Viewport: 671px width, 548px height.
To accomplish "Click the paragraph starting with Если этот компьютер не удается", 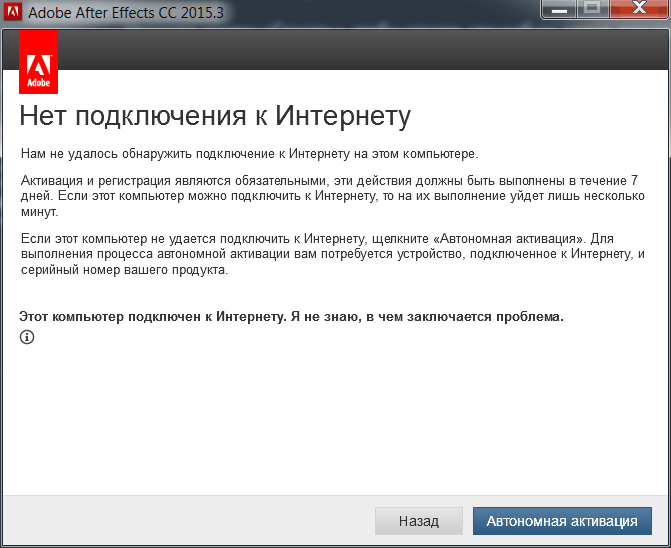I will point(333,254).
